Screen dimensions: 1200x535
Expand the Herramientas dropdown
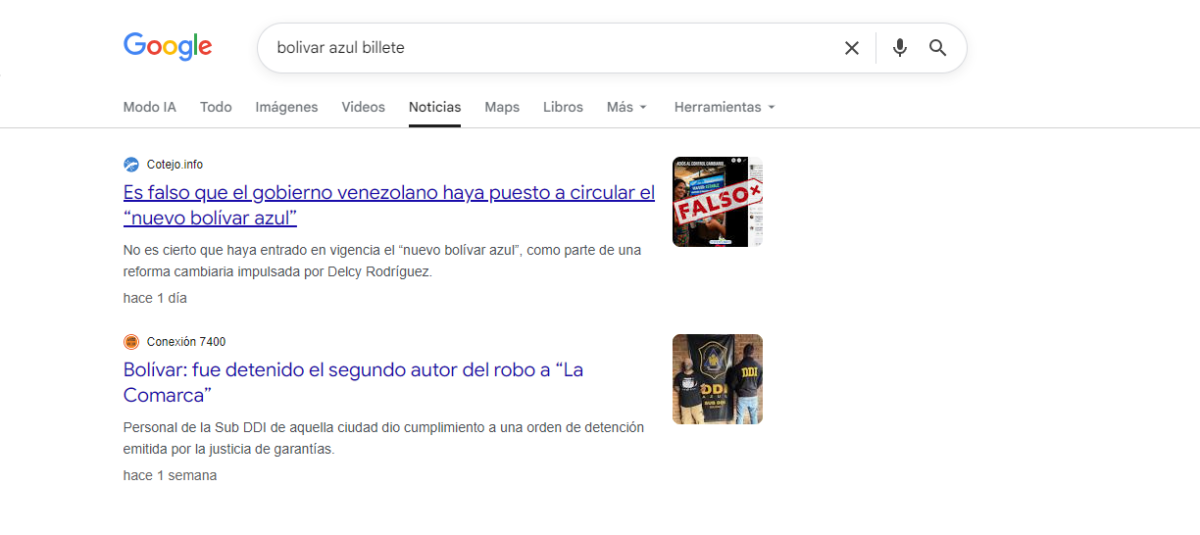[724, 107]
